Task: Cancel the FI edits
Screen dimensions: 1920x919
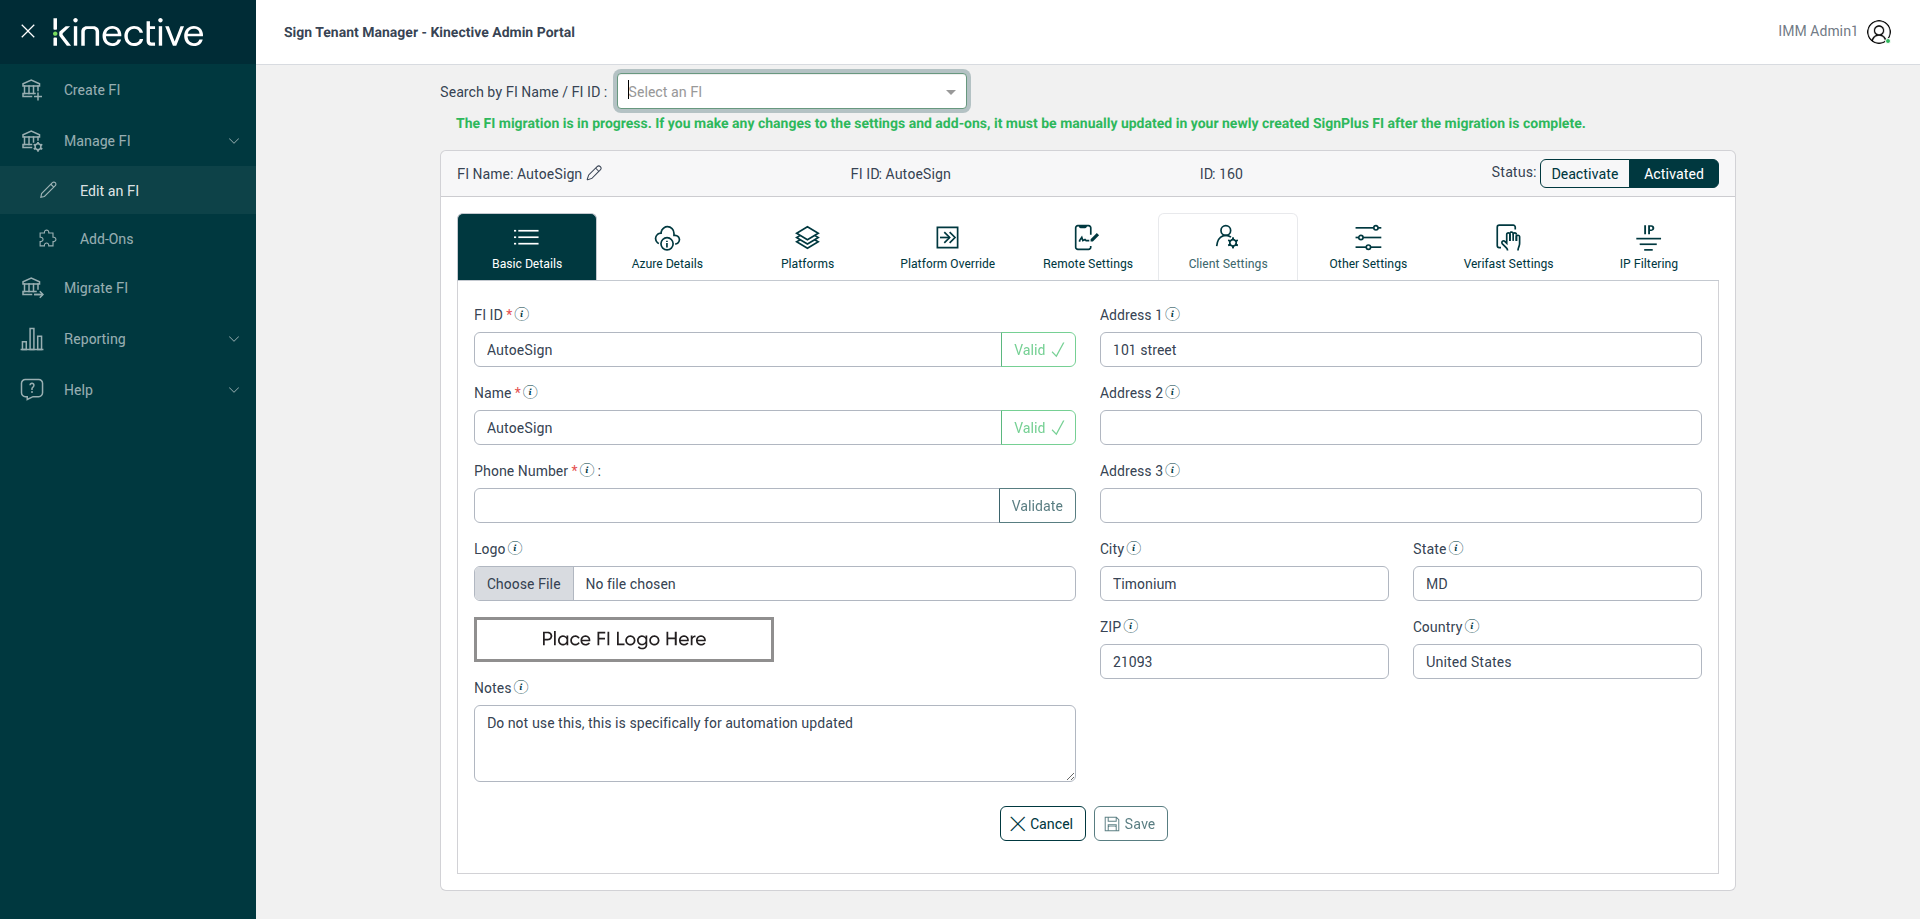Action: click(1042, 824)
